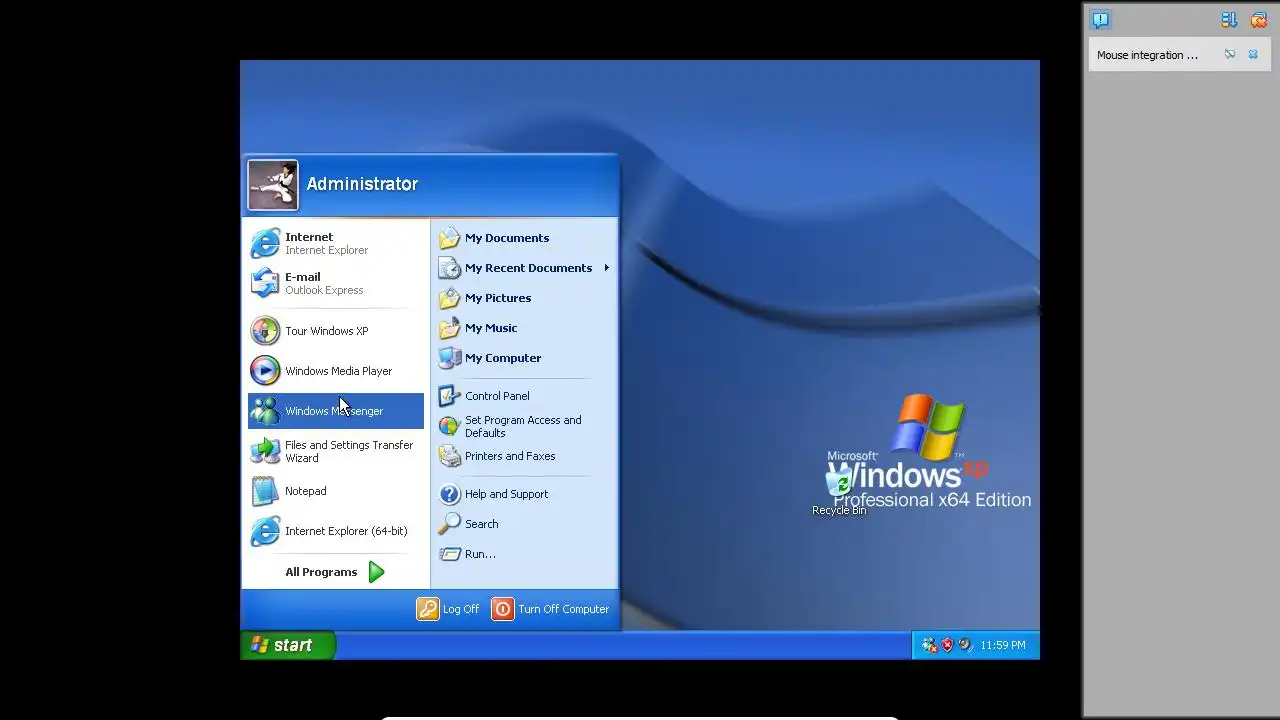Launch Windows Messenger from the start menu
The height and width of the screenshot is (720, 1280).
[336, 411]
